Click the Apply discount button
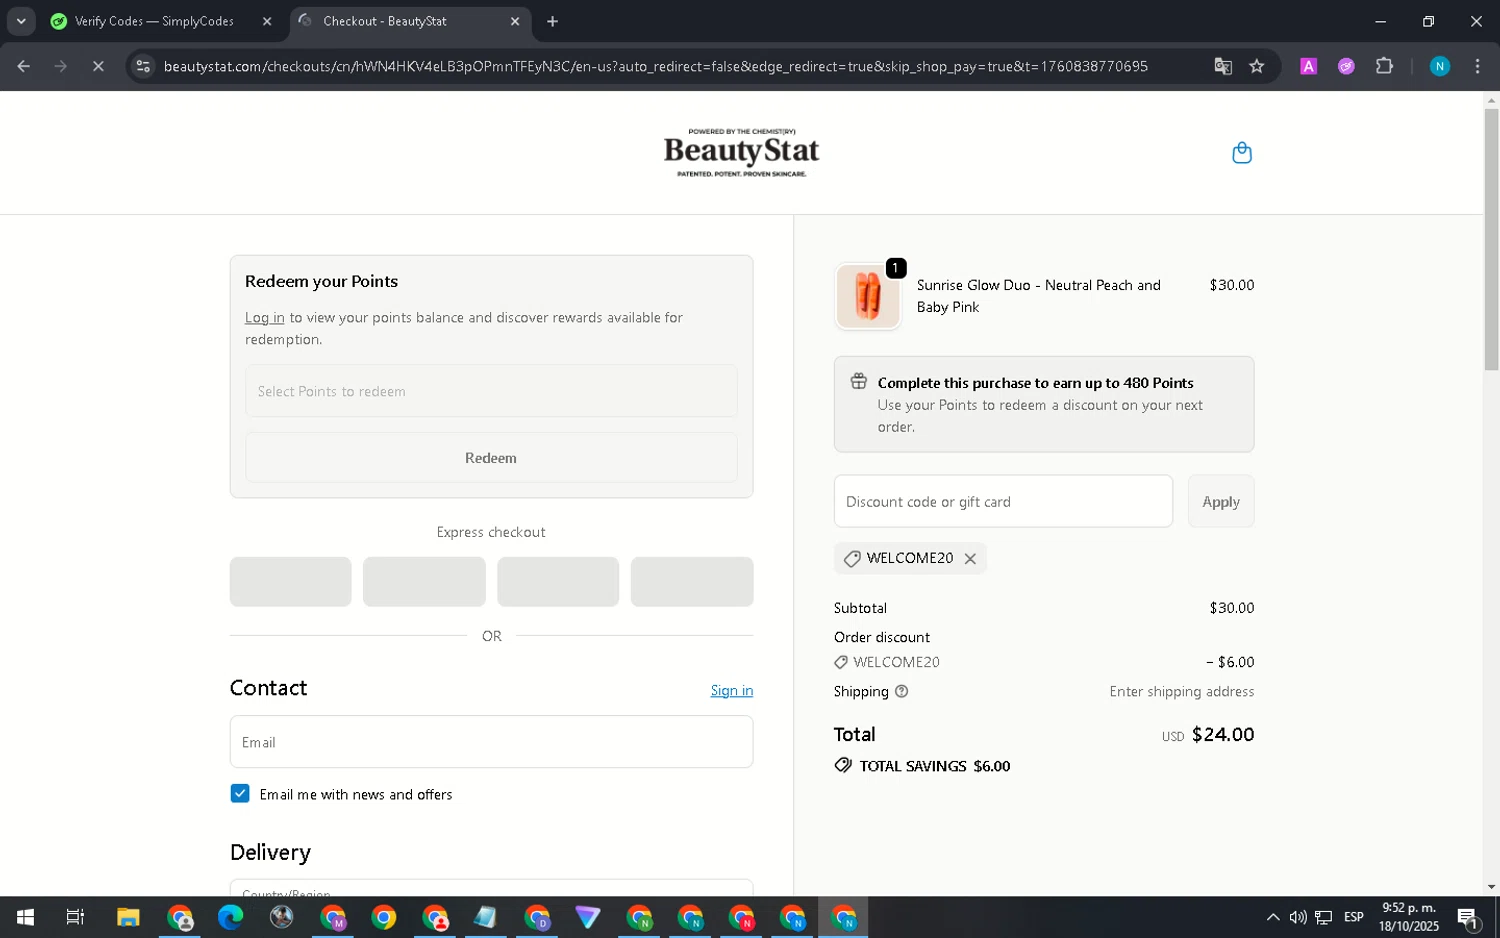 1221,502
